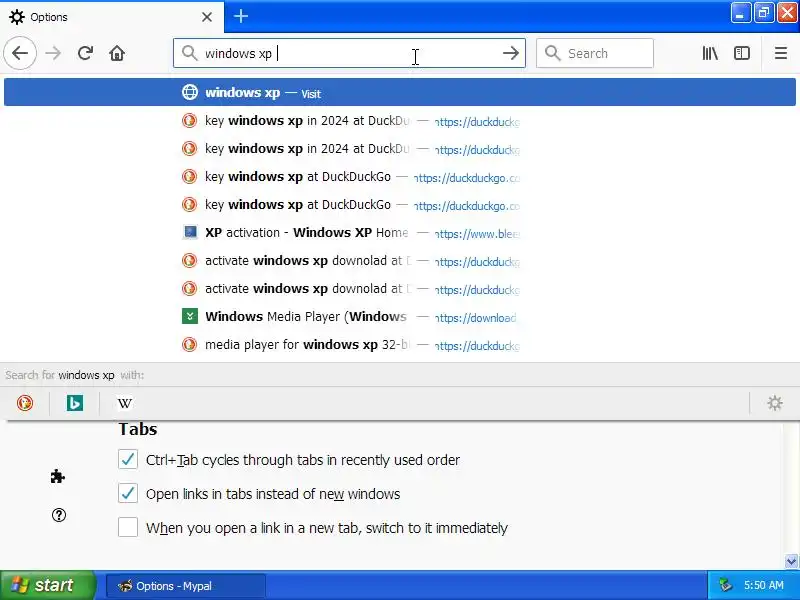
Task: Click the address bar text field
Action: point(348,53)
